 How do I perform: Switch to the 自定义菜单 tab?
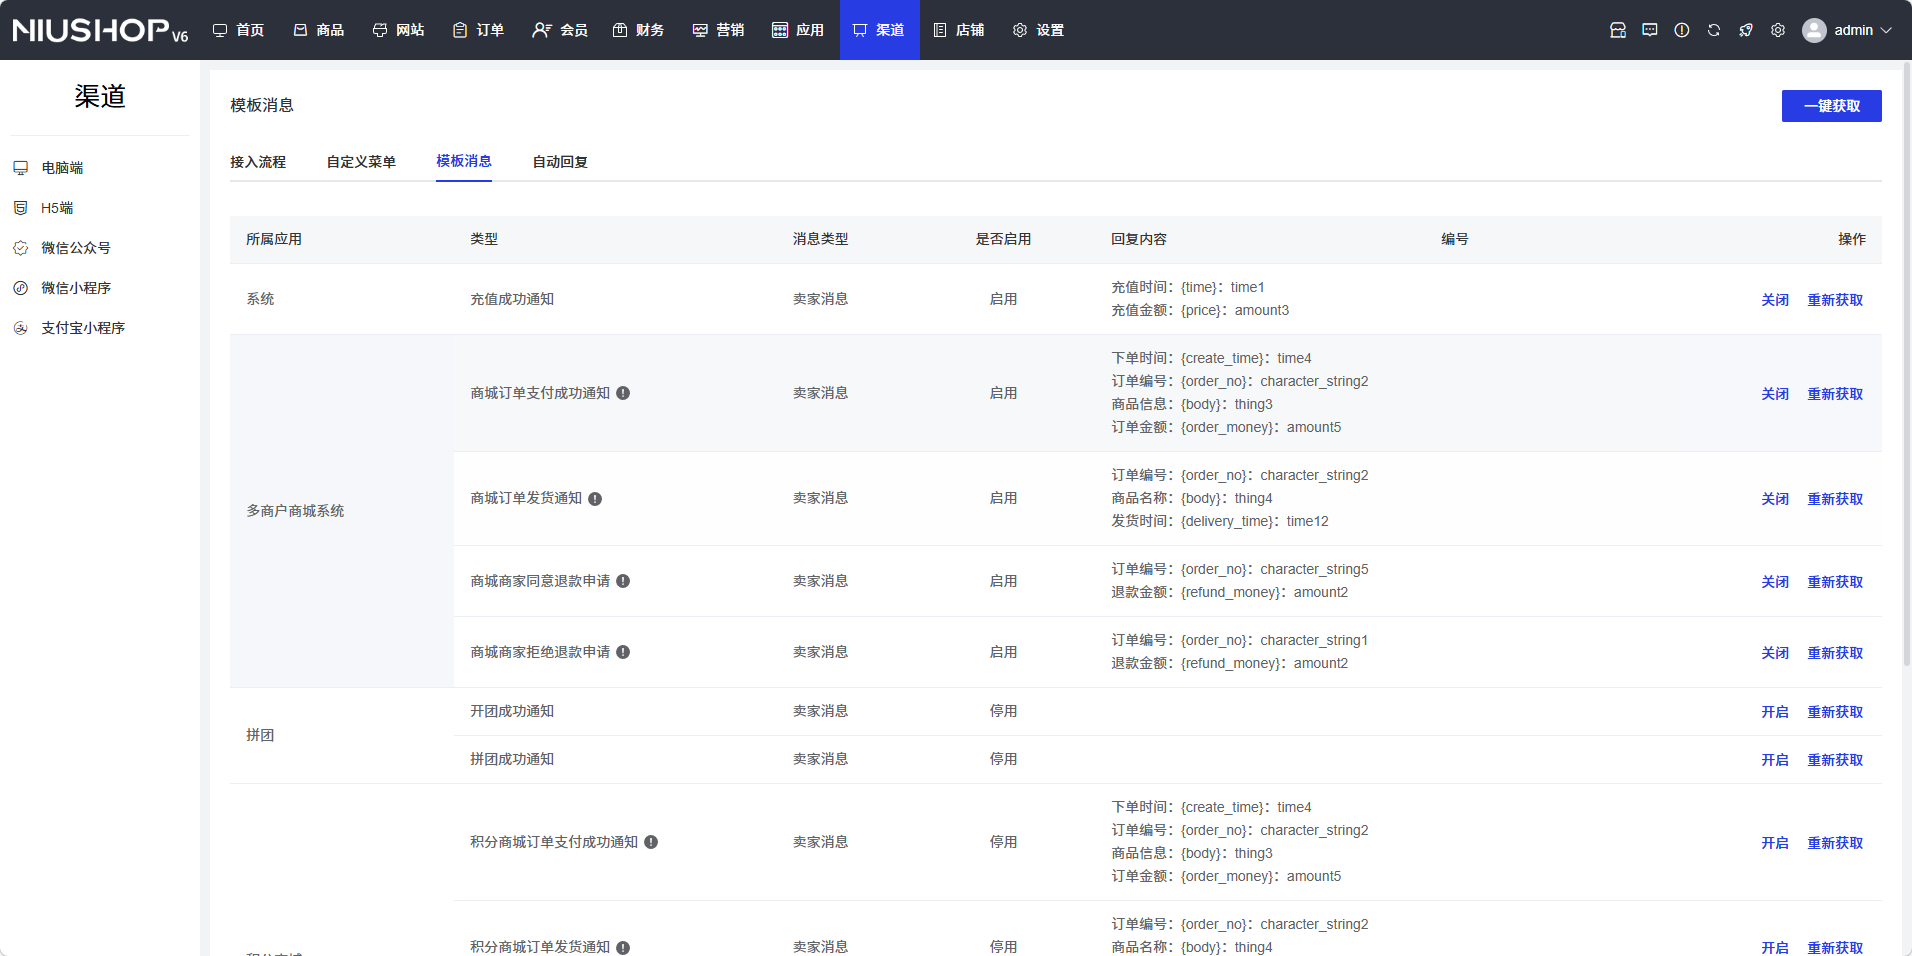pos(361,162)
